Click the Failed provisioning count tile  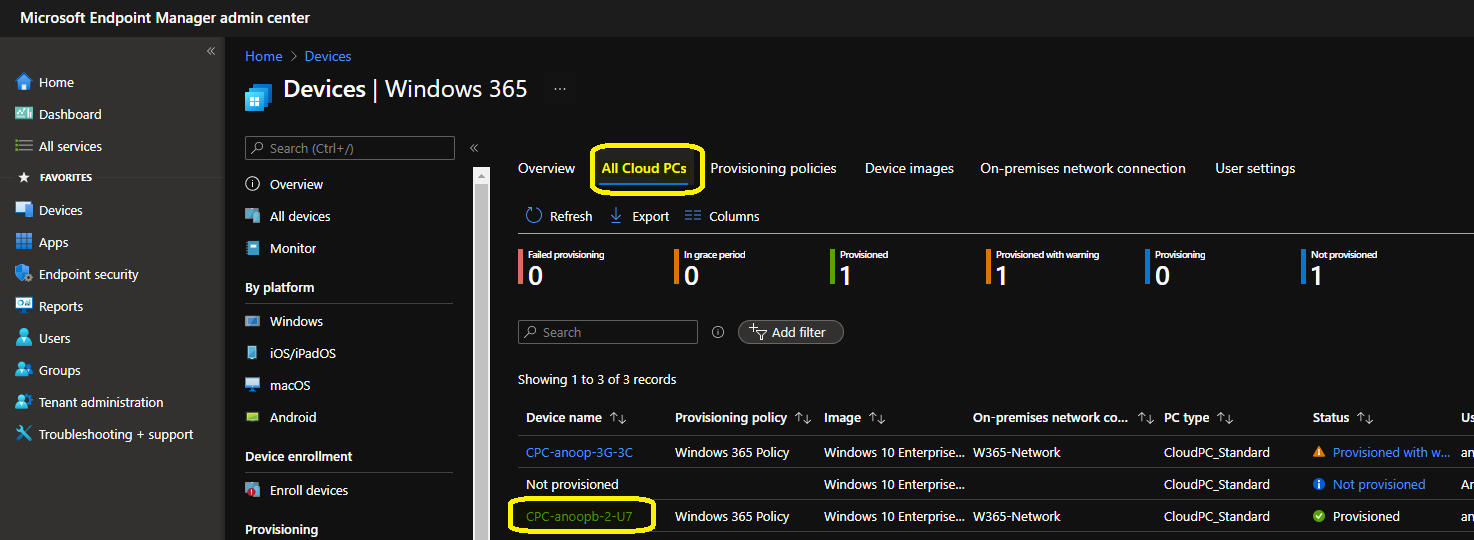tap(562, 268)
